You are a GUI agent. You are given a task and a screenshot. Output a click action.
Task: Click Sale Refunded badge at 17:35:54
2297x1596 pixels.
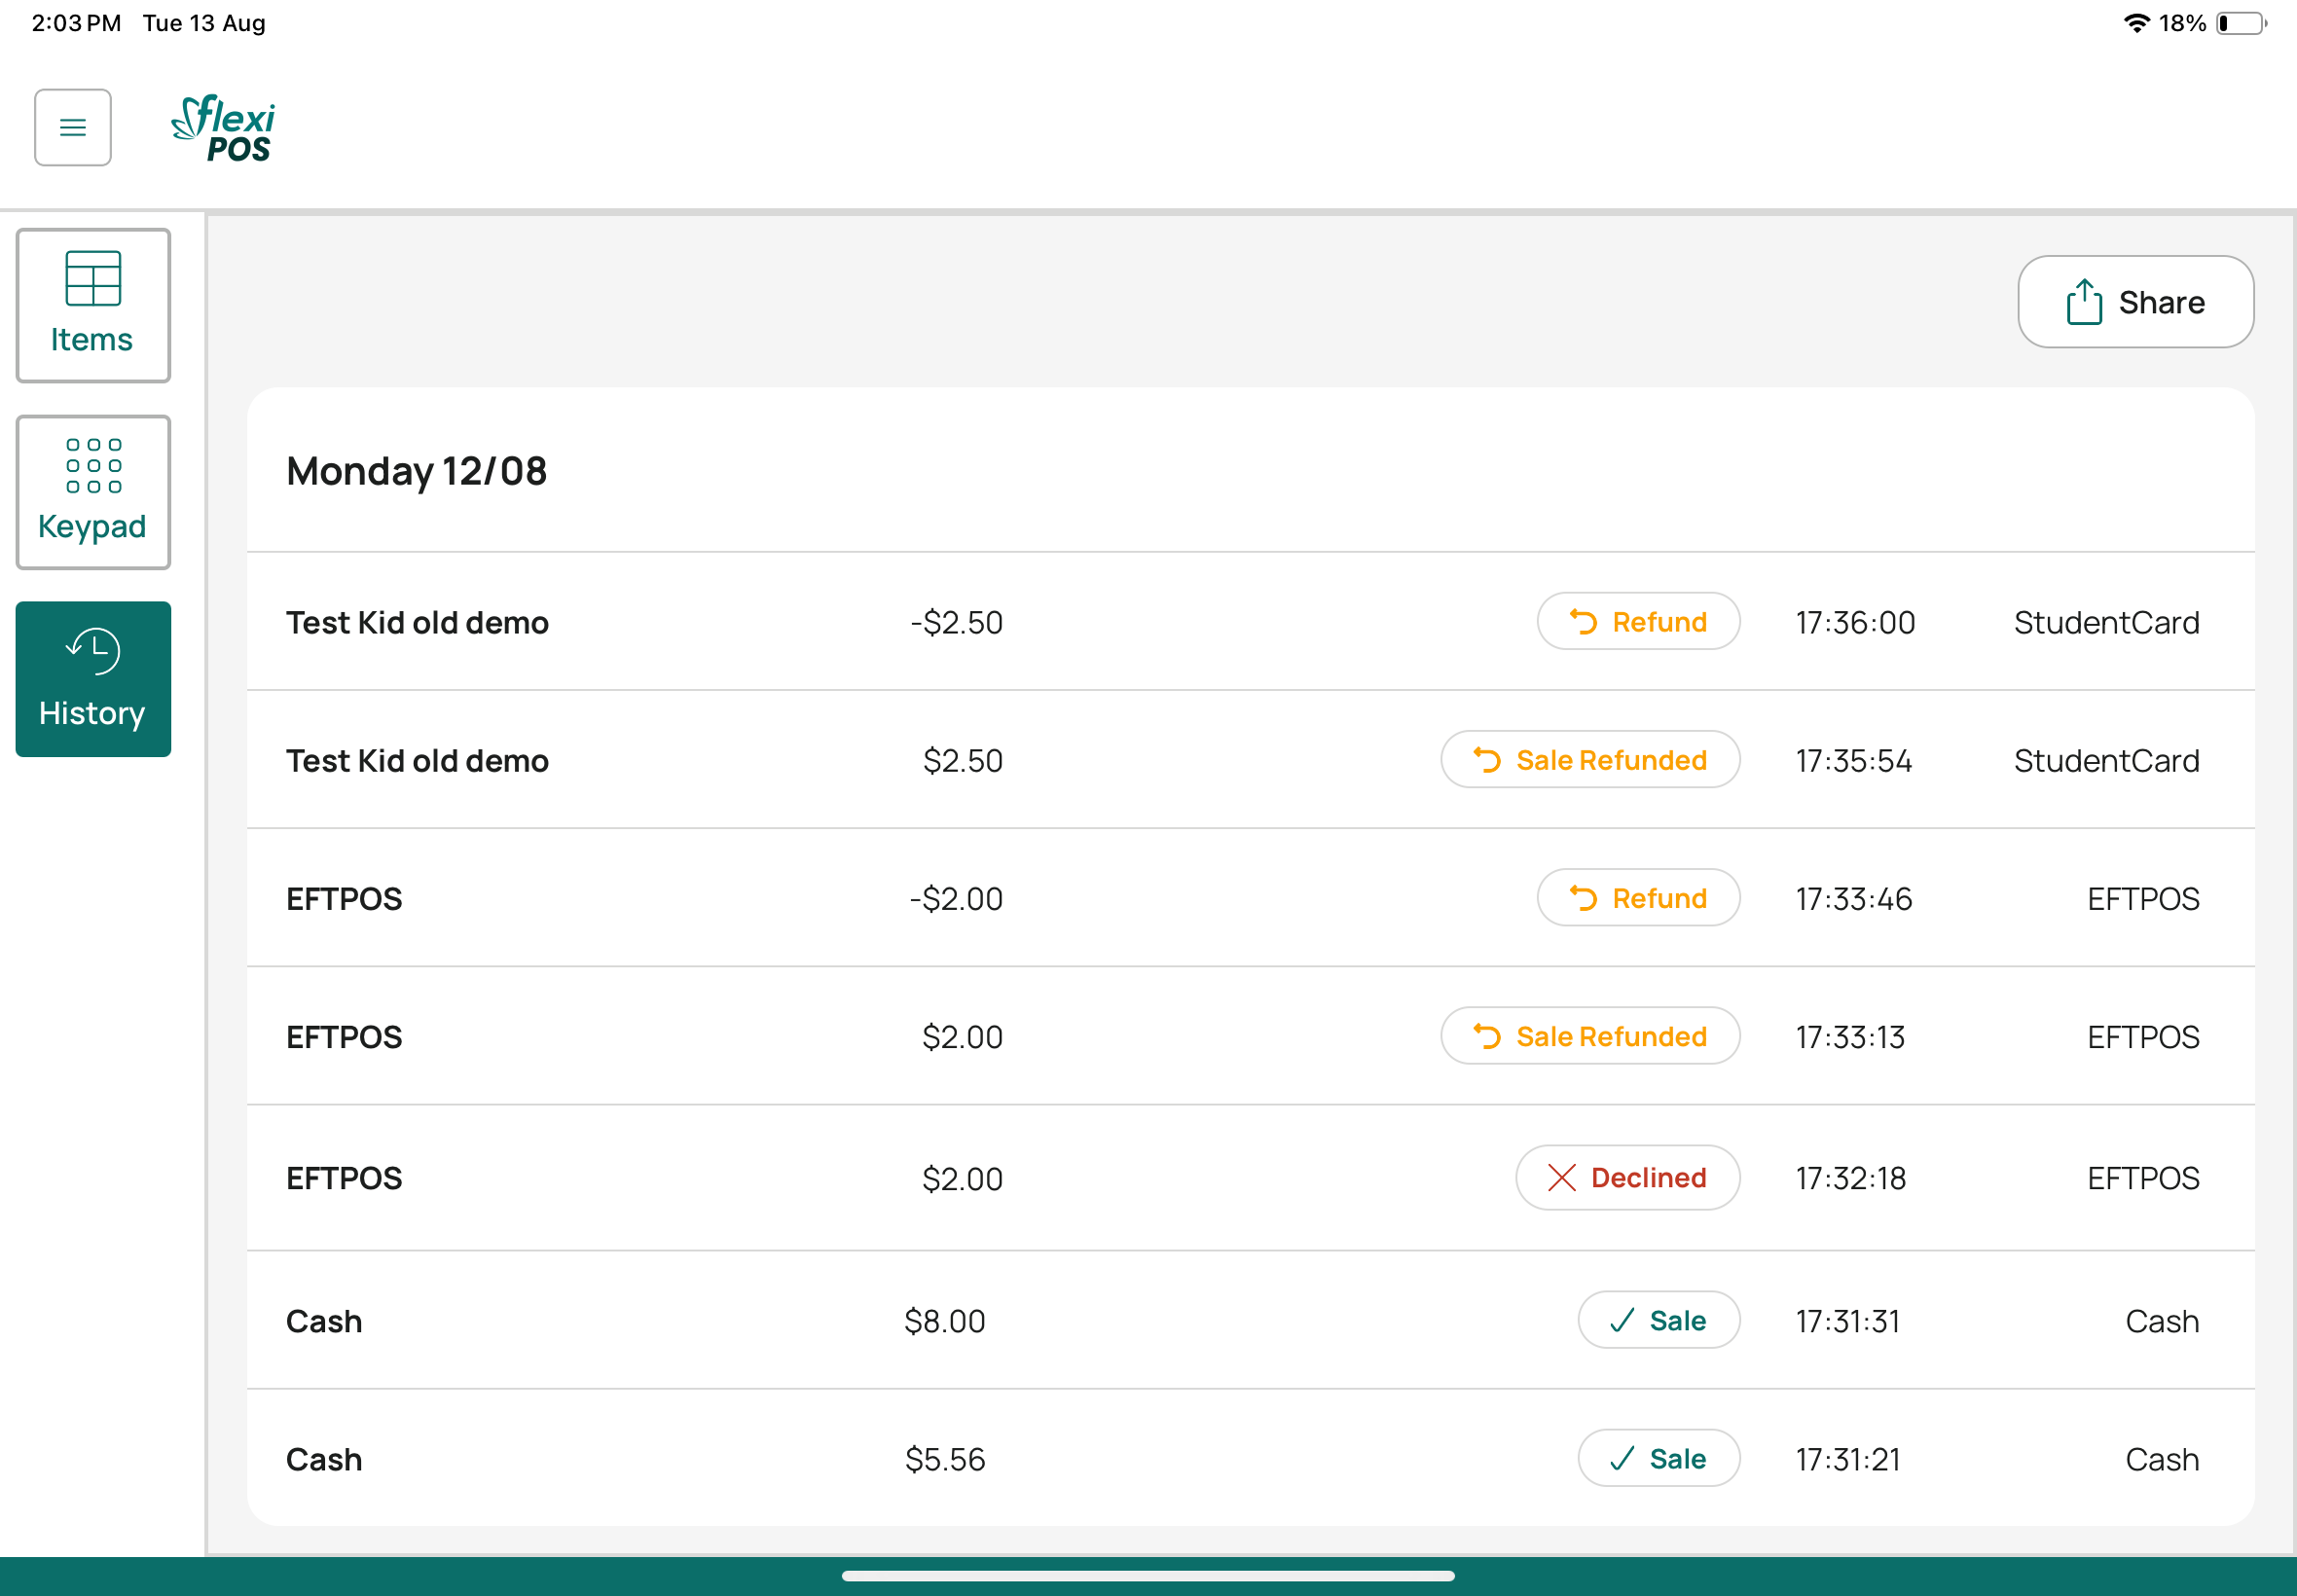point(1589,760)
